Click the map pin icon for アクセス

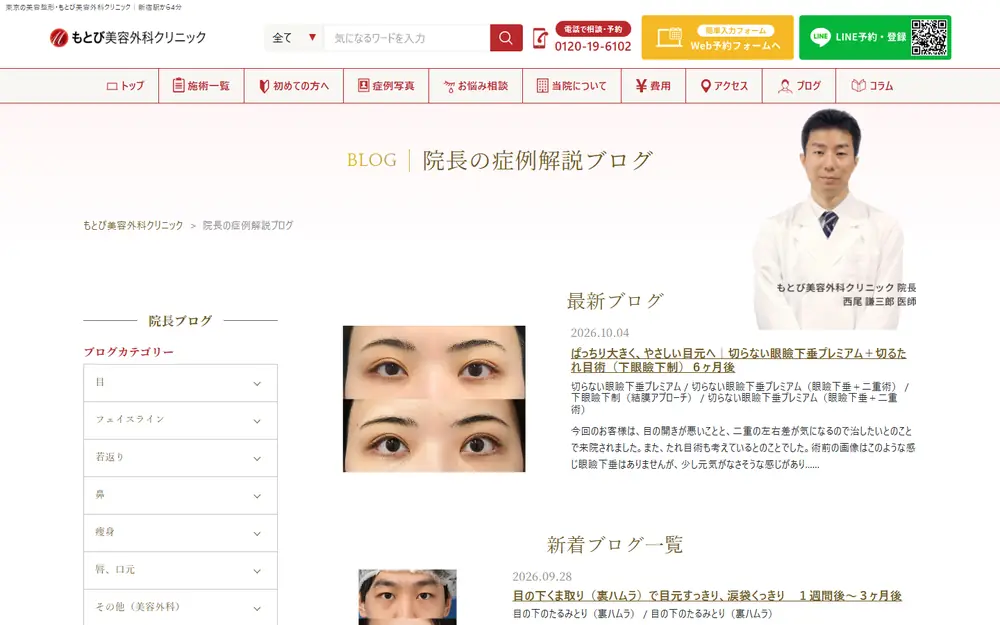pos(705,86)
